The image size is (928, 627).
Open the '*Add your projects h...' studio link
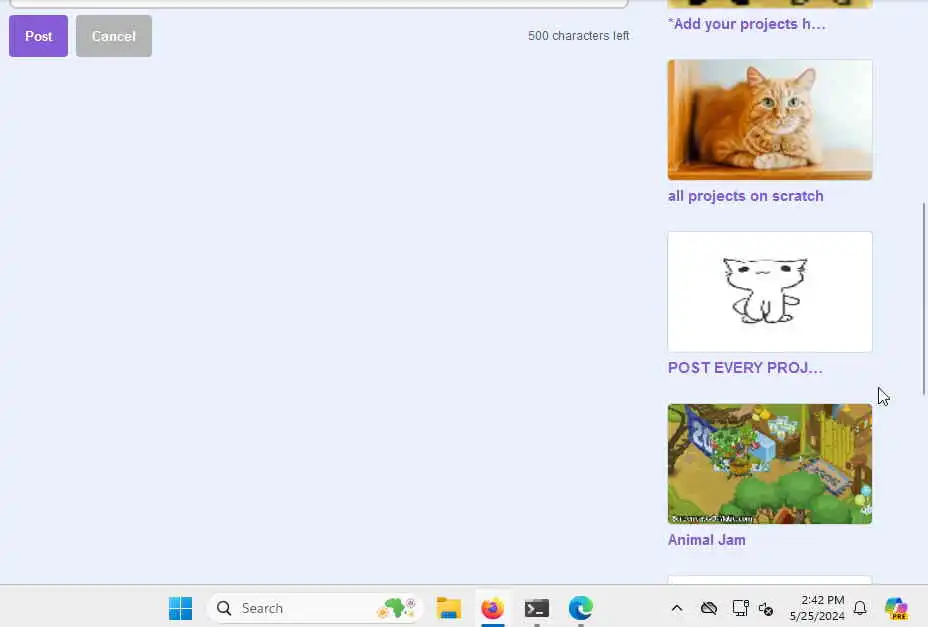pyautogui.click(x=746, y=24)
